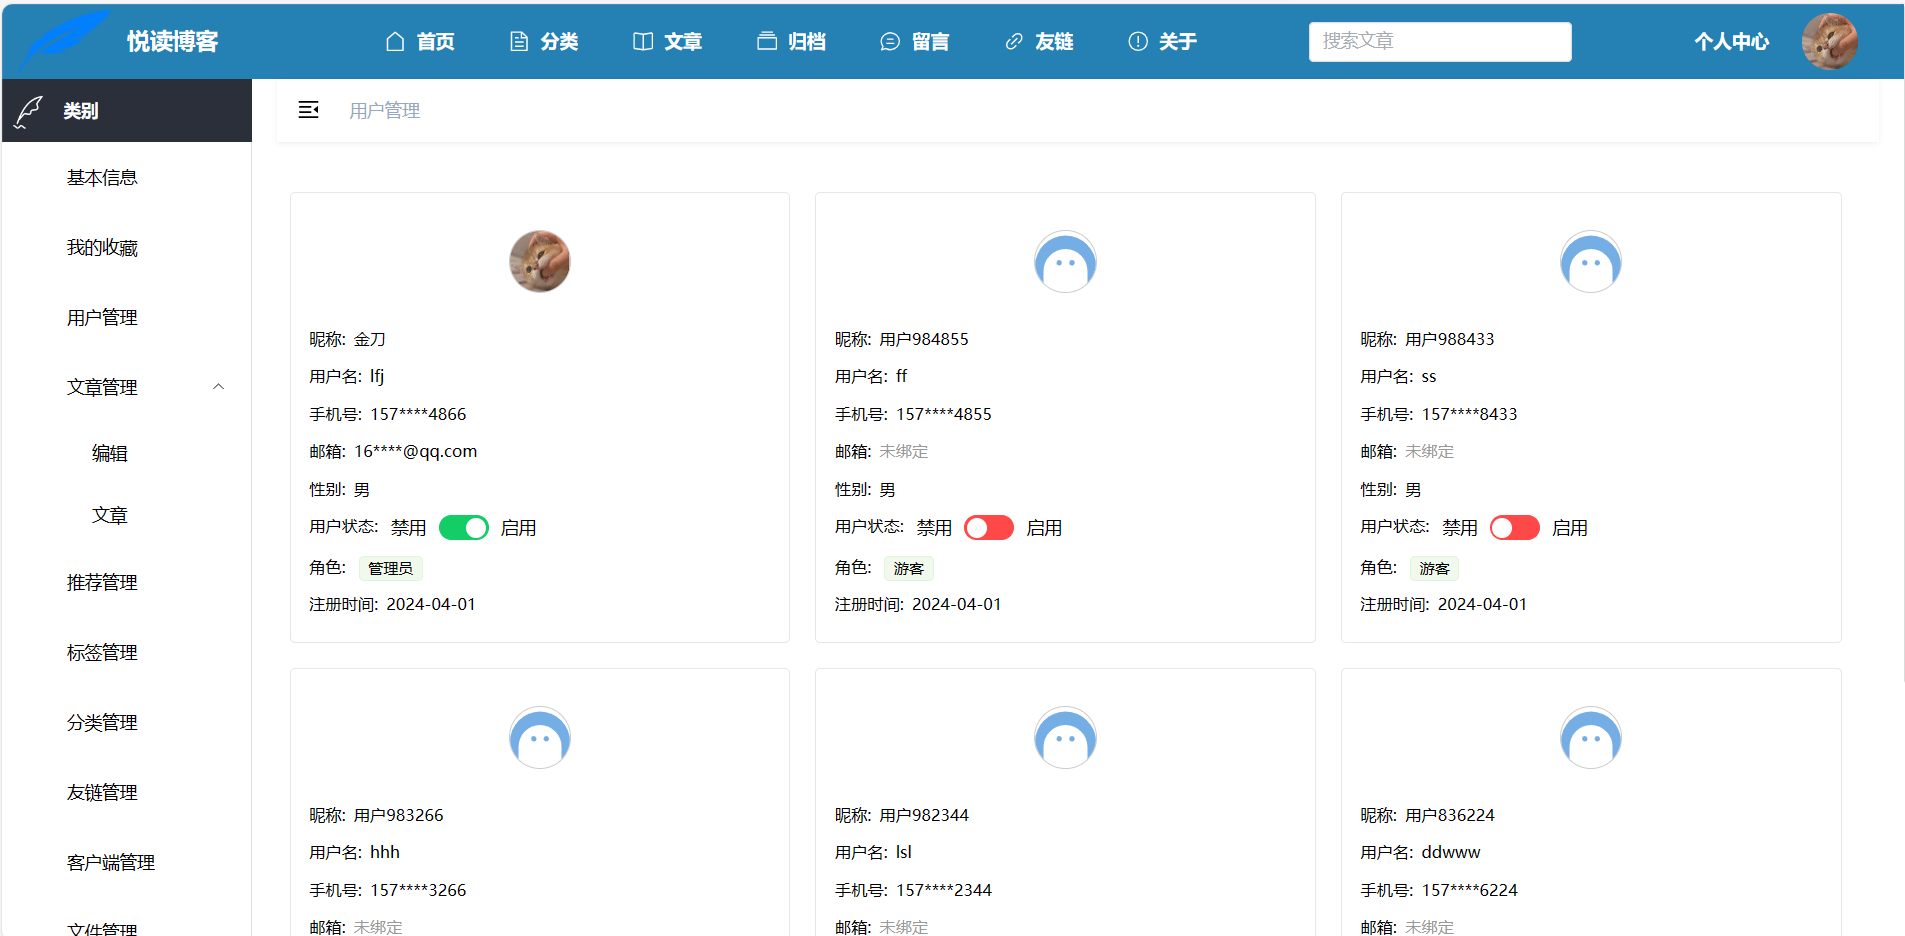Click the info circle icon beside 关于
1905x936 pixels.
tap(1138, 41)
